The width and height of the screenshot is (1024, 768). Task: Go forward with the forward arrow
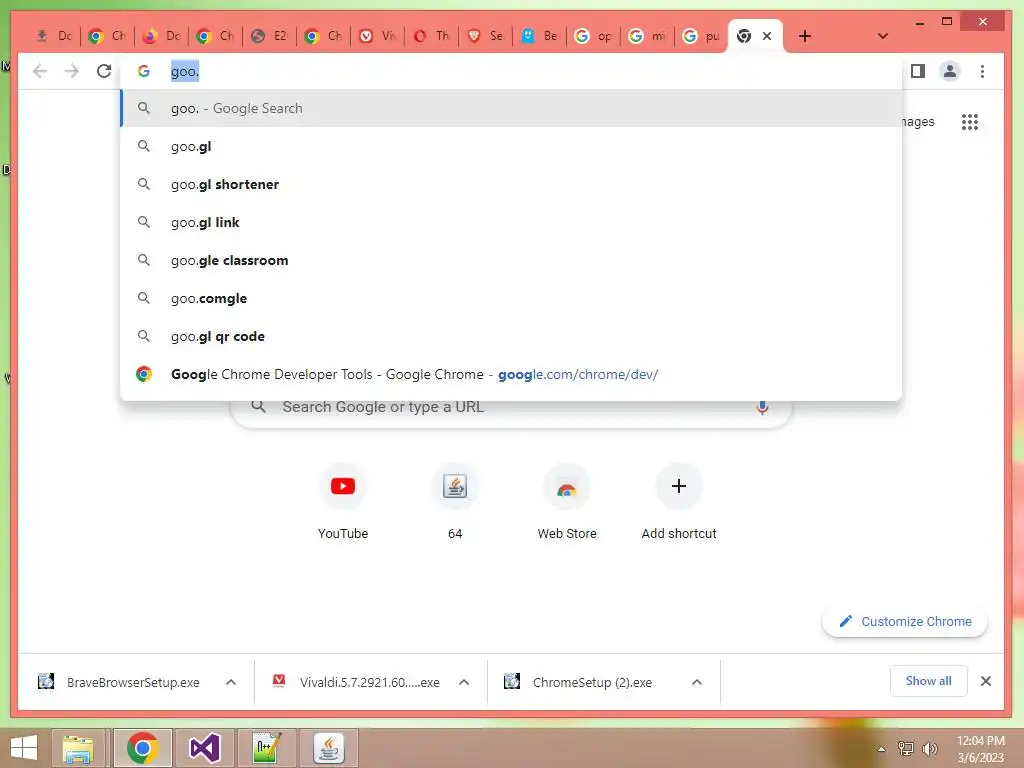coord(72,71)
